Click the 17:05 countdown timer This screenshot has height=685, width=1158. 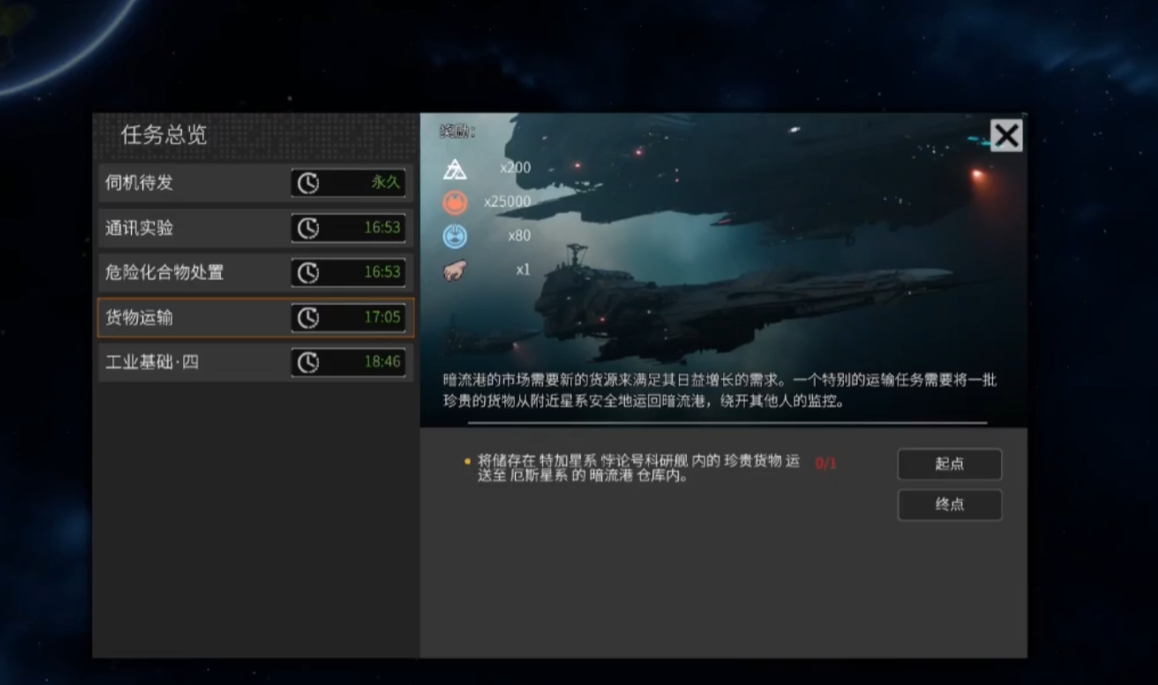pyautogui.click(x=382, y=317)
